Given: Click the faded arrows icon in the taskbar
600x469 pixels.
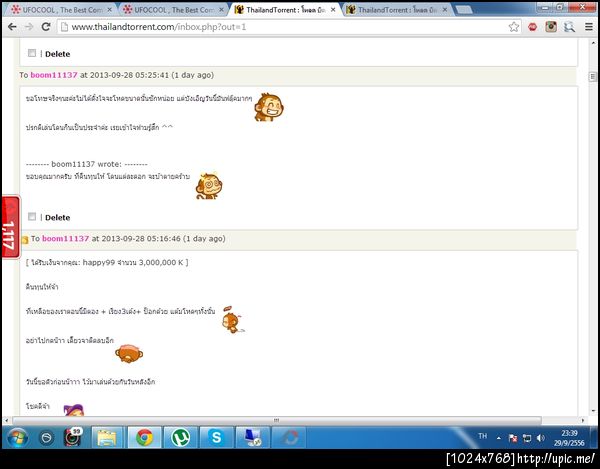Looking at the screenshot, I should point(289,438).
